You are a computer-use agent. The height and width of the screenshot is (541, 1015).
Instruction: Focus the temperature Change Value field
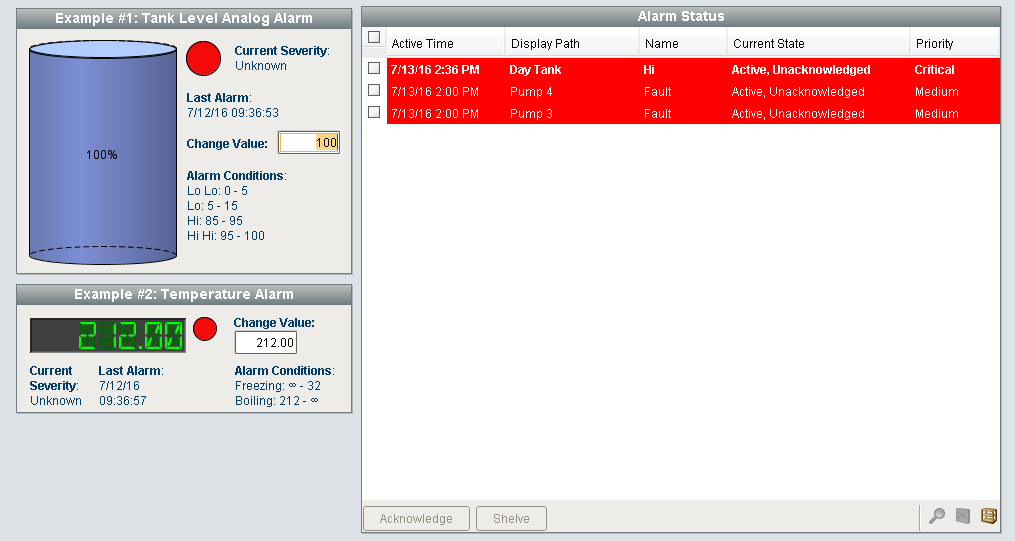pyautogui.click(x=266, y=343)
